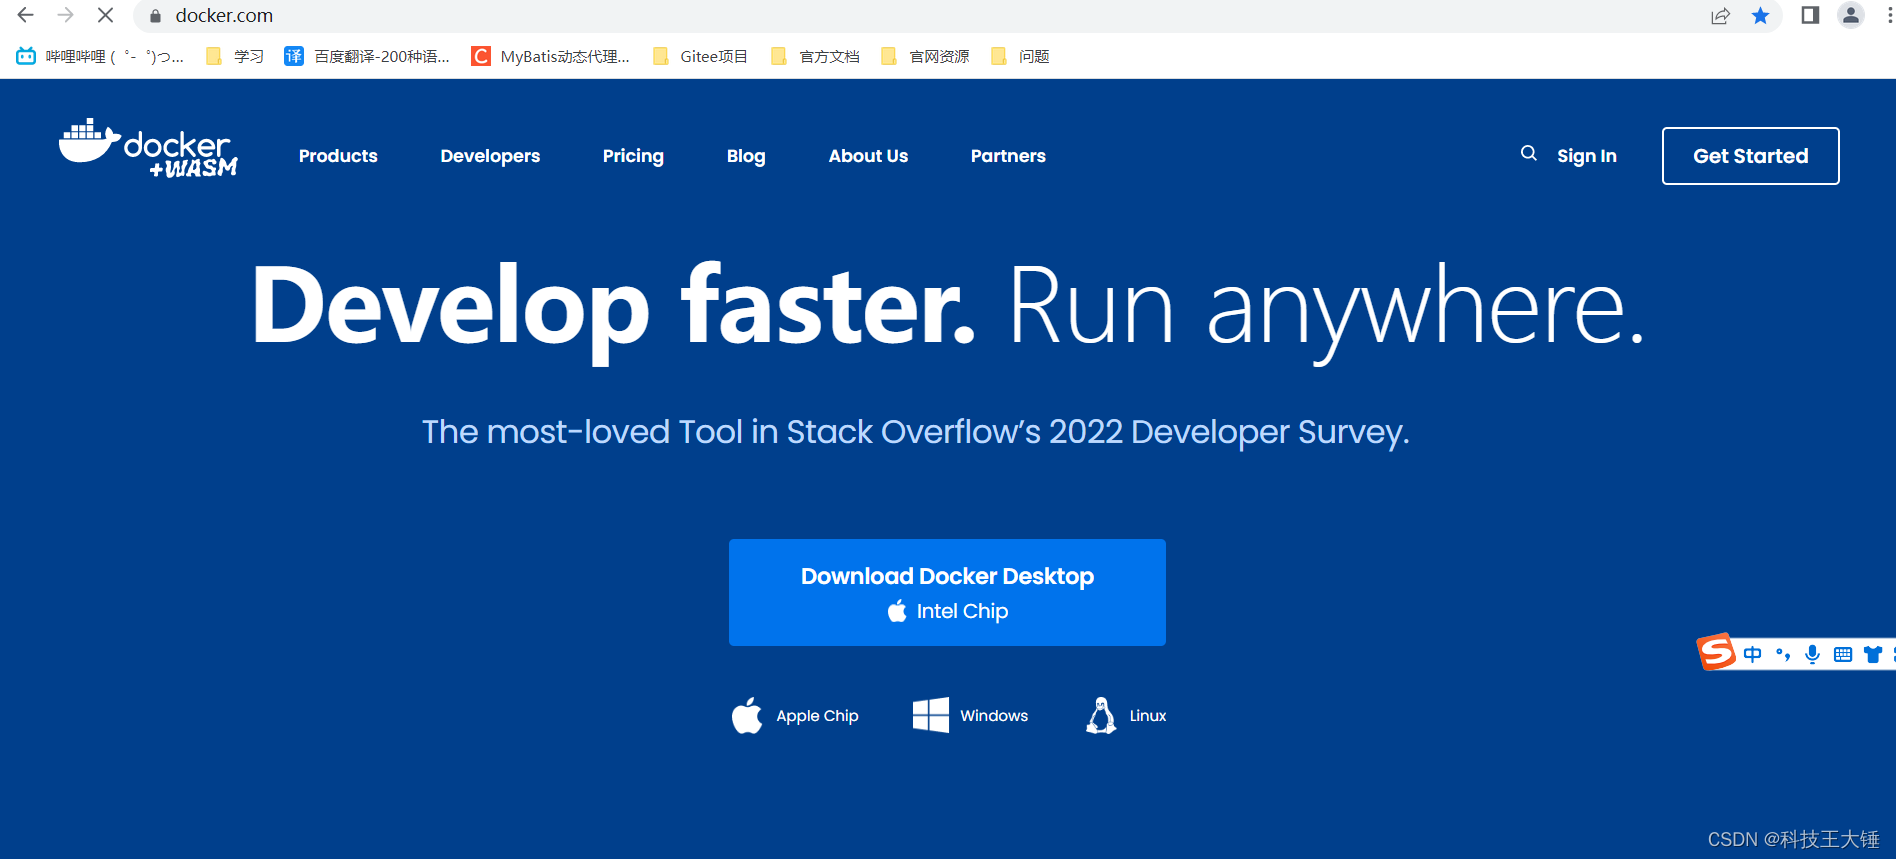Open the 官方文档 bookmark folder
Image resolution: width=1896 pixels, height=859 pixels.
[x=816, y=56]
